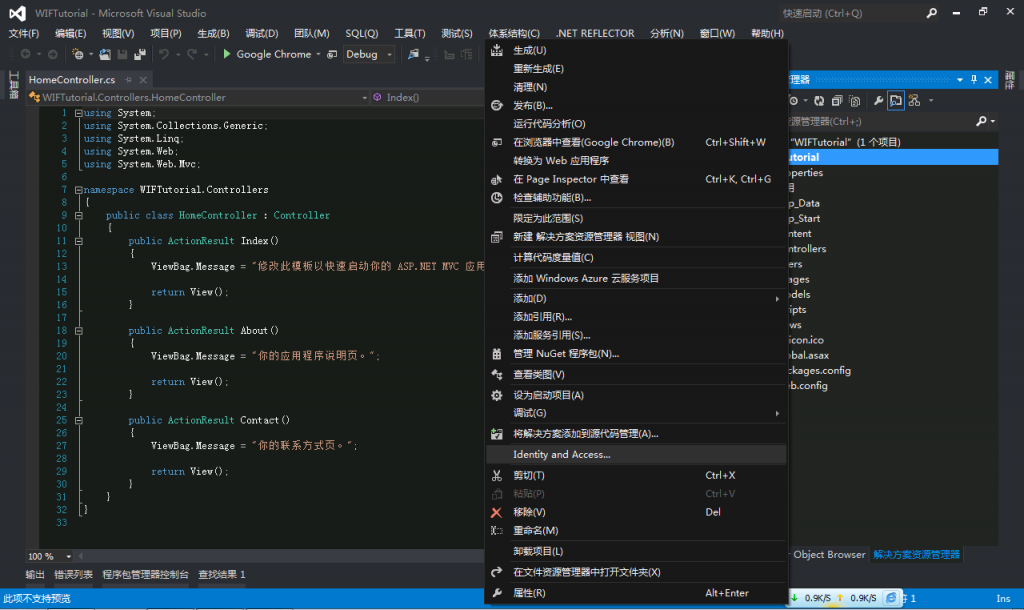The width and height of the screenshot is (1024, 610).
Task: Click the Navigate Backward toolbar arrow
Action: pos(25,54)
